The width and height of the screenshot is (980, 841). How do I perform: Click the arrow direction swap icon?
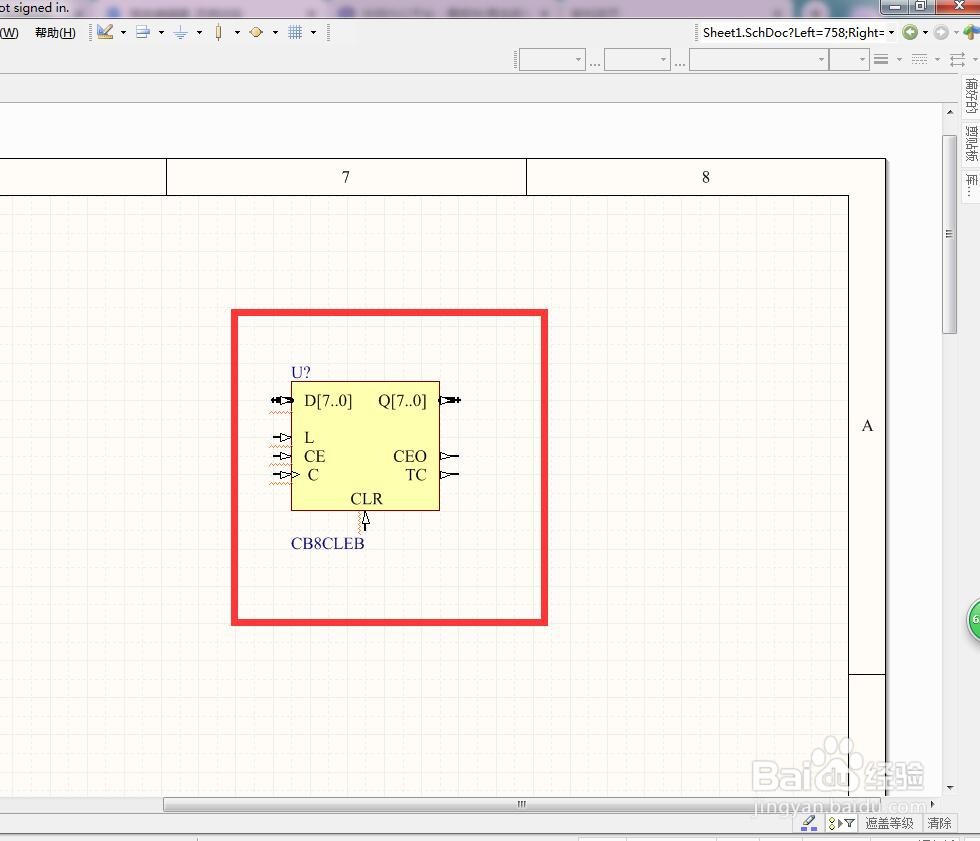[x=958, y=59]
